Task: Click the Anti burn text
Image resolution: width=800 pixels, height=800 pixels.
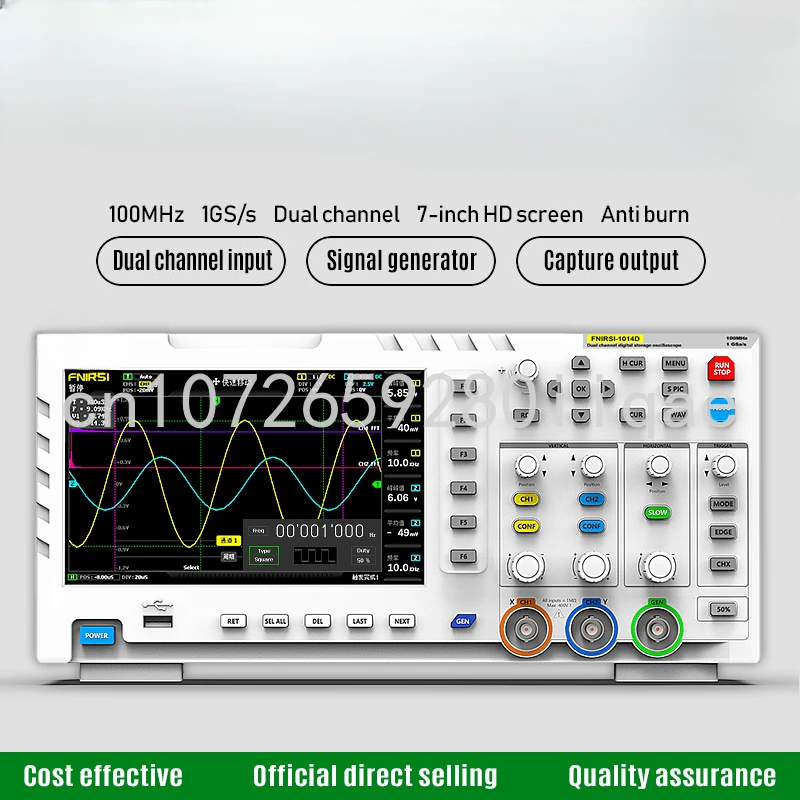Action: click(x=645, y=214)
